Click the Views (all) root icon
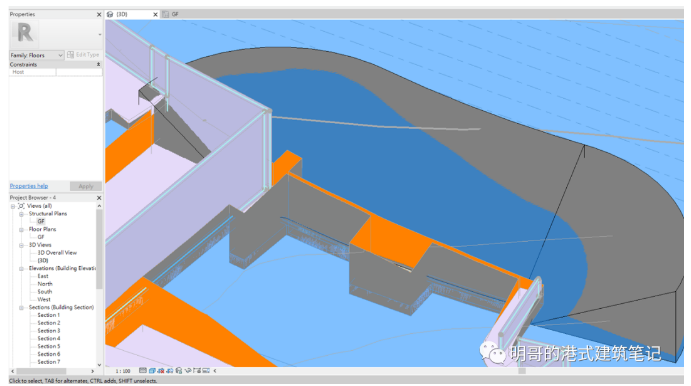 21,206
